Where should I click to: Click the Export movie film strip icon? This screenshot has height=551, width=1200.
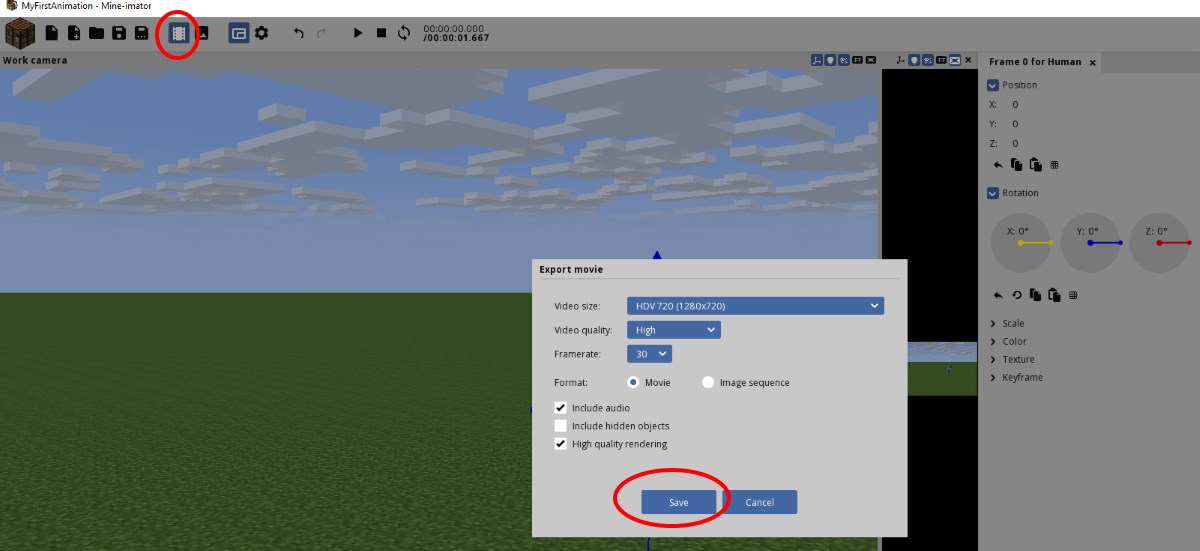(x=178, y=33)
